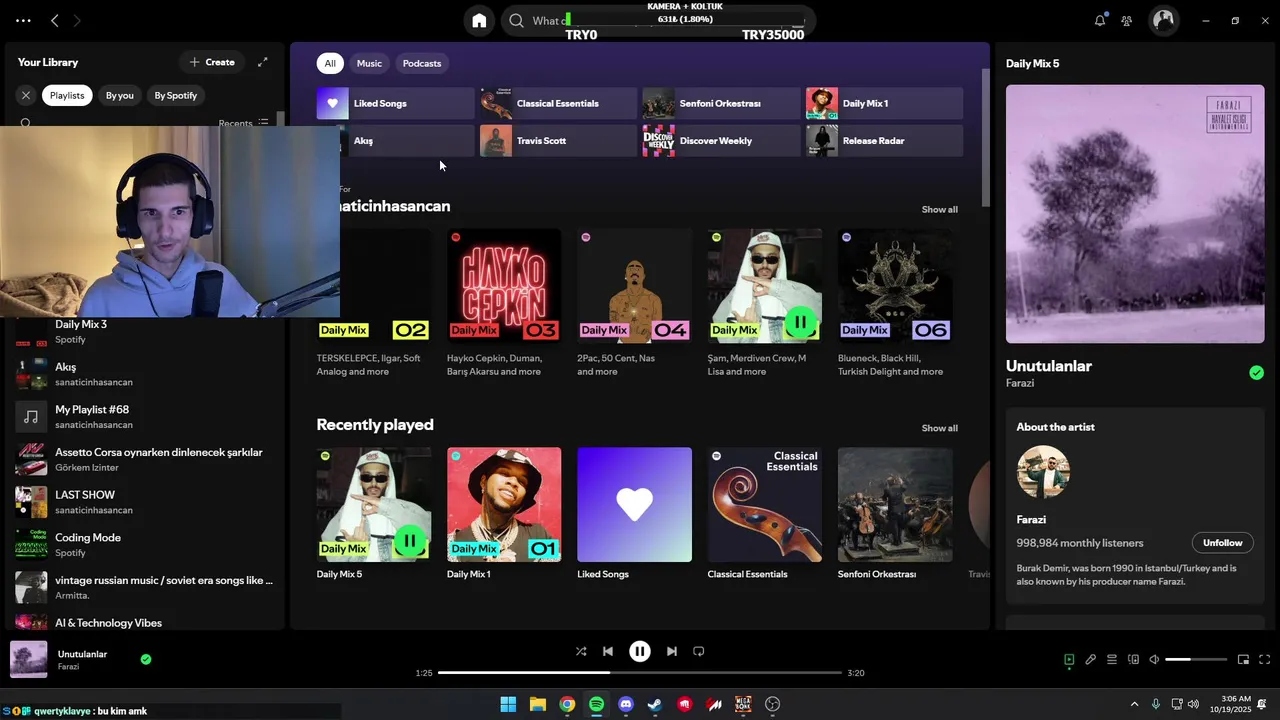Open Steam from the taskbar

655,704
